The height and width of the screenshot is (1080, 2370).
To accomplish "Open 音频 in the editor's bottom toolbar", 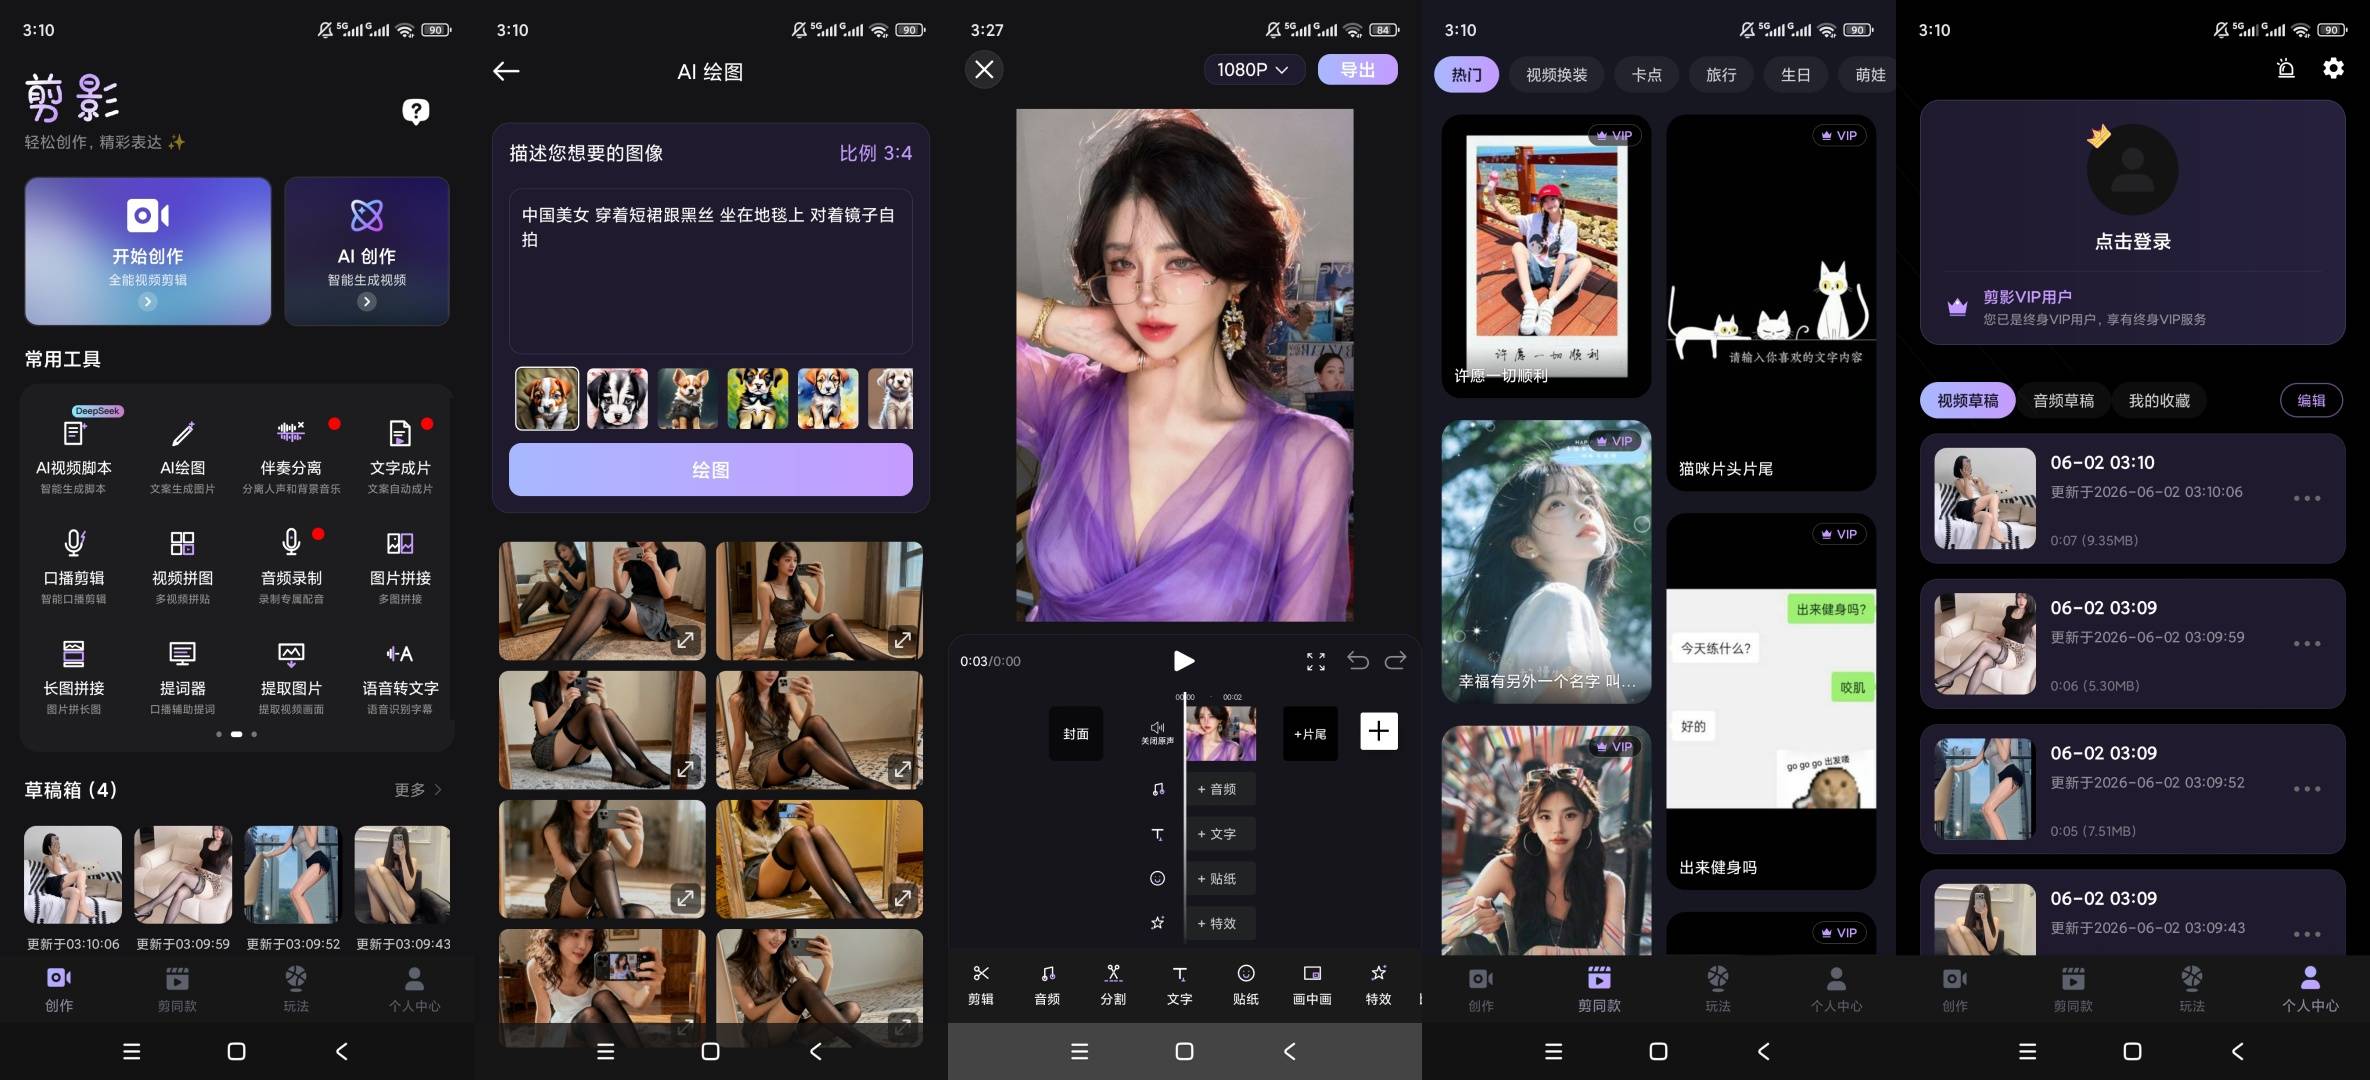I will (1047, 984).
